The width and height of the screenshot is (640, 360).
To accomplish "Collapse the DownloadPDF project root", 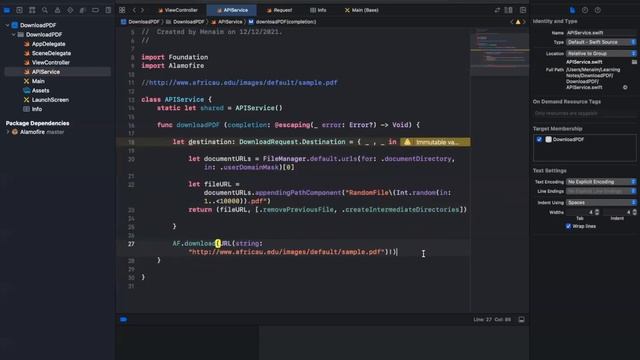I will [7, 25].
